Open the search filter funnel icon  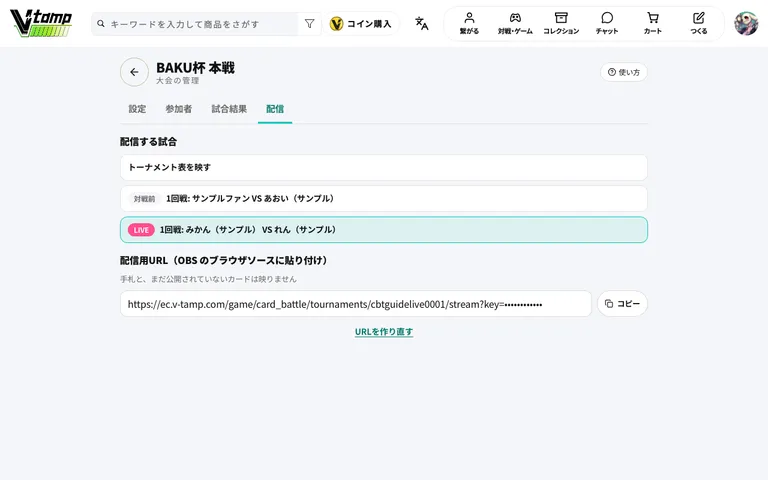[x=309, y=24]
